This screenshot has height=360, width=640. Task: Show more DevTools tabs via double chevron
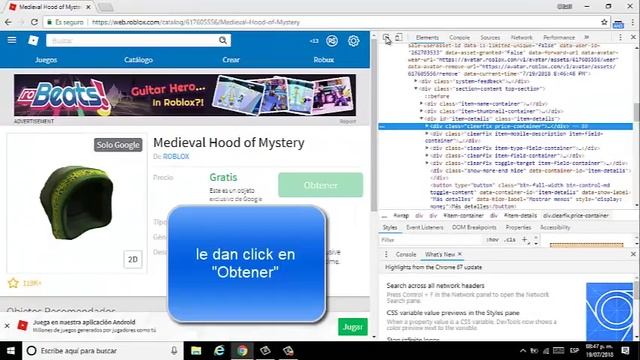pyautogui.click(x=587, y=37)
